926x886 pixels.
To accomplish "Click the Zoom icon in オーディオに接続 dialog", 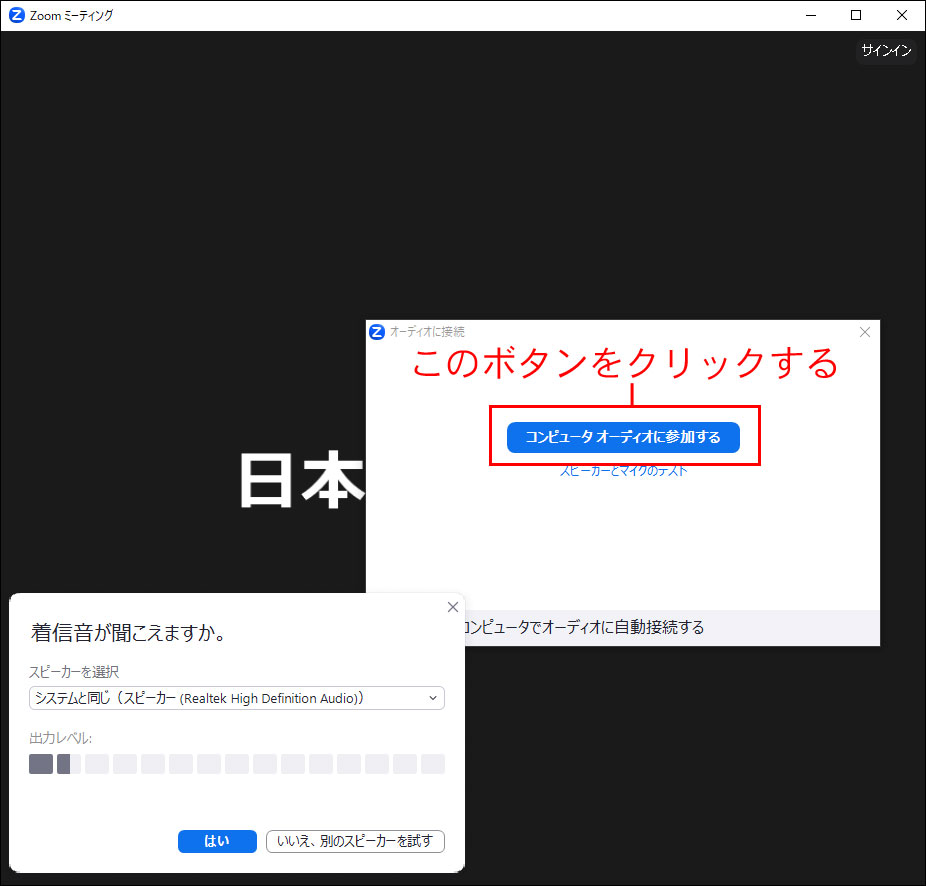I will click(377, 332).
